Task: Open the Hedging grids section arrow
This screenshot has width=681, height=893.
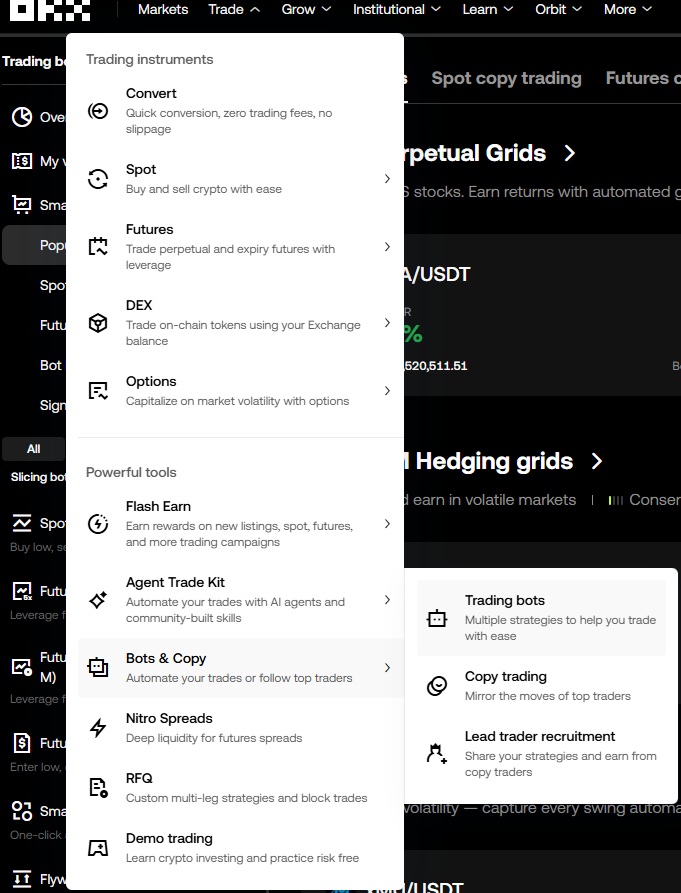Action: (596, 461)
